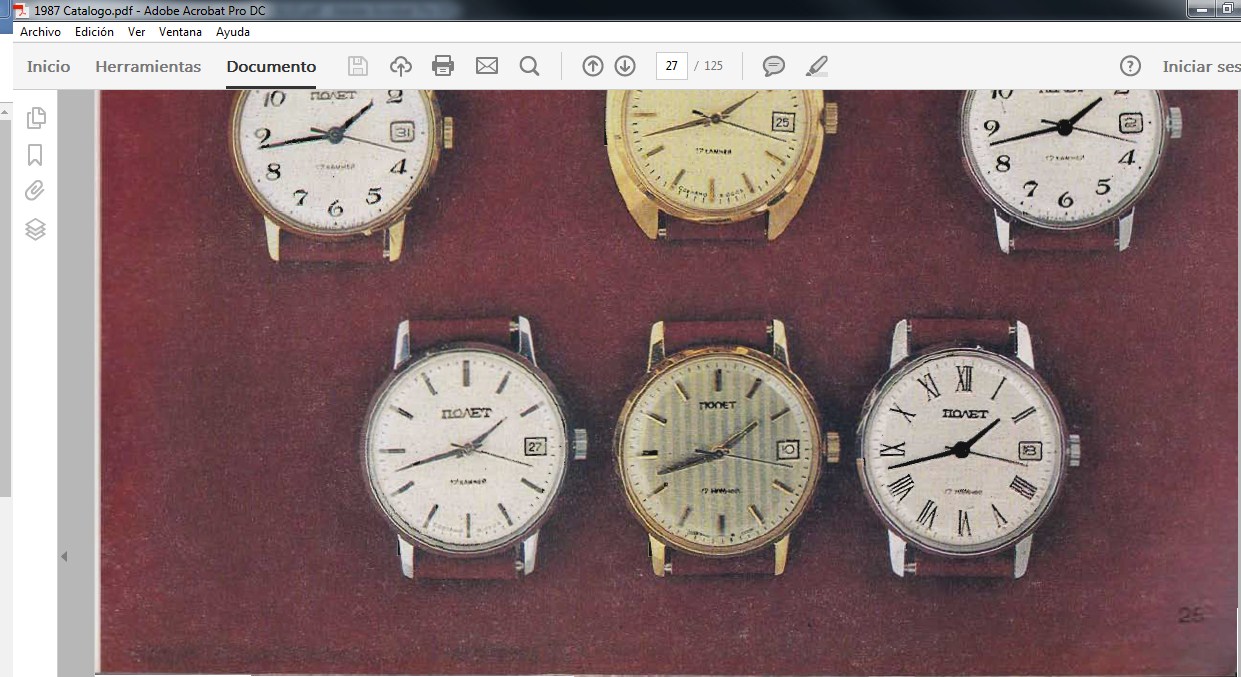Open the attachments paperclip panel

tap(35, 191)
